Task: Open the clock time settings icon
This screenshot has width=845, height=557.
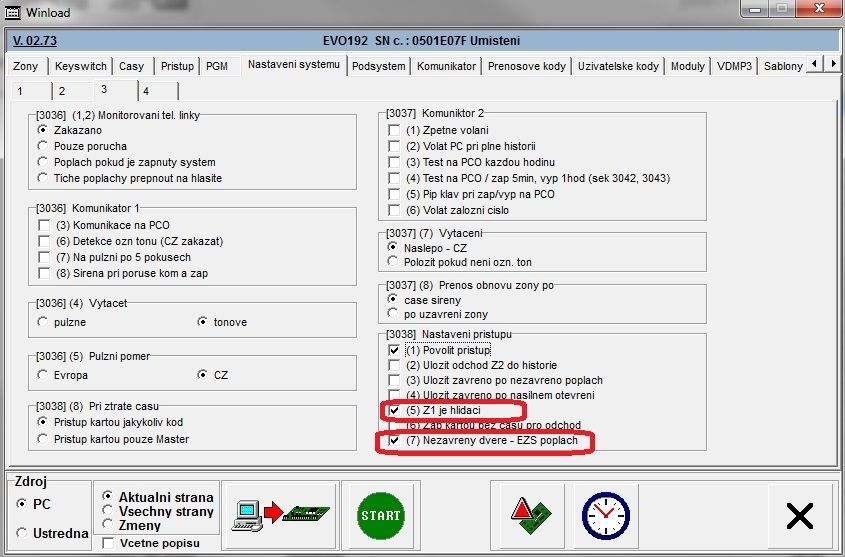Action: click(605, 515)
